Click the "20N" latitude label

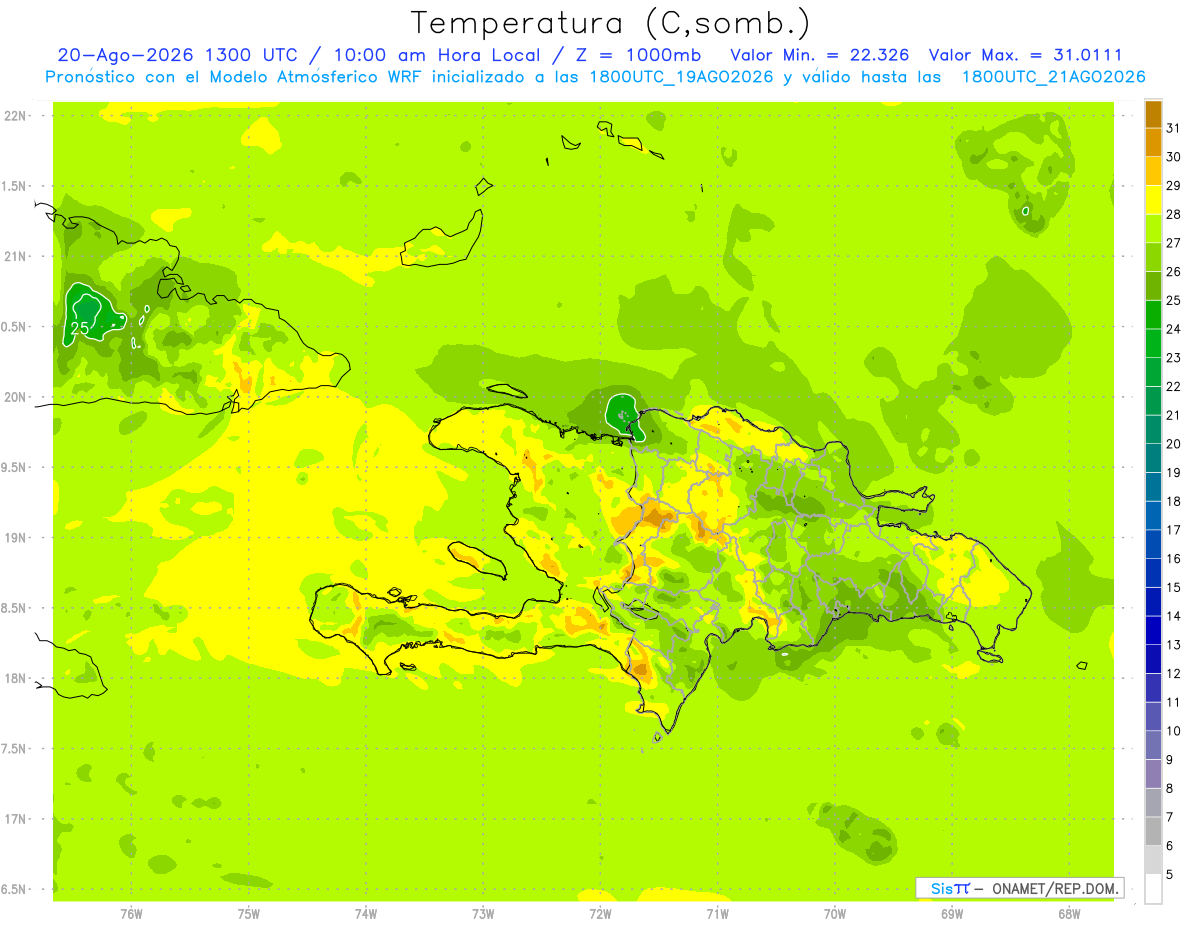coord(14,397)
